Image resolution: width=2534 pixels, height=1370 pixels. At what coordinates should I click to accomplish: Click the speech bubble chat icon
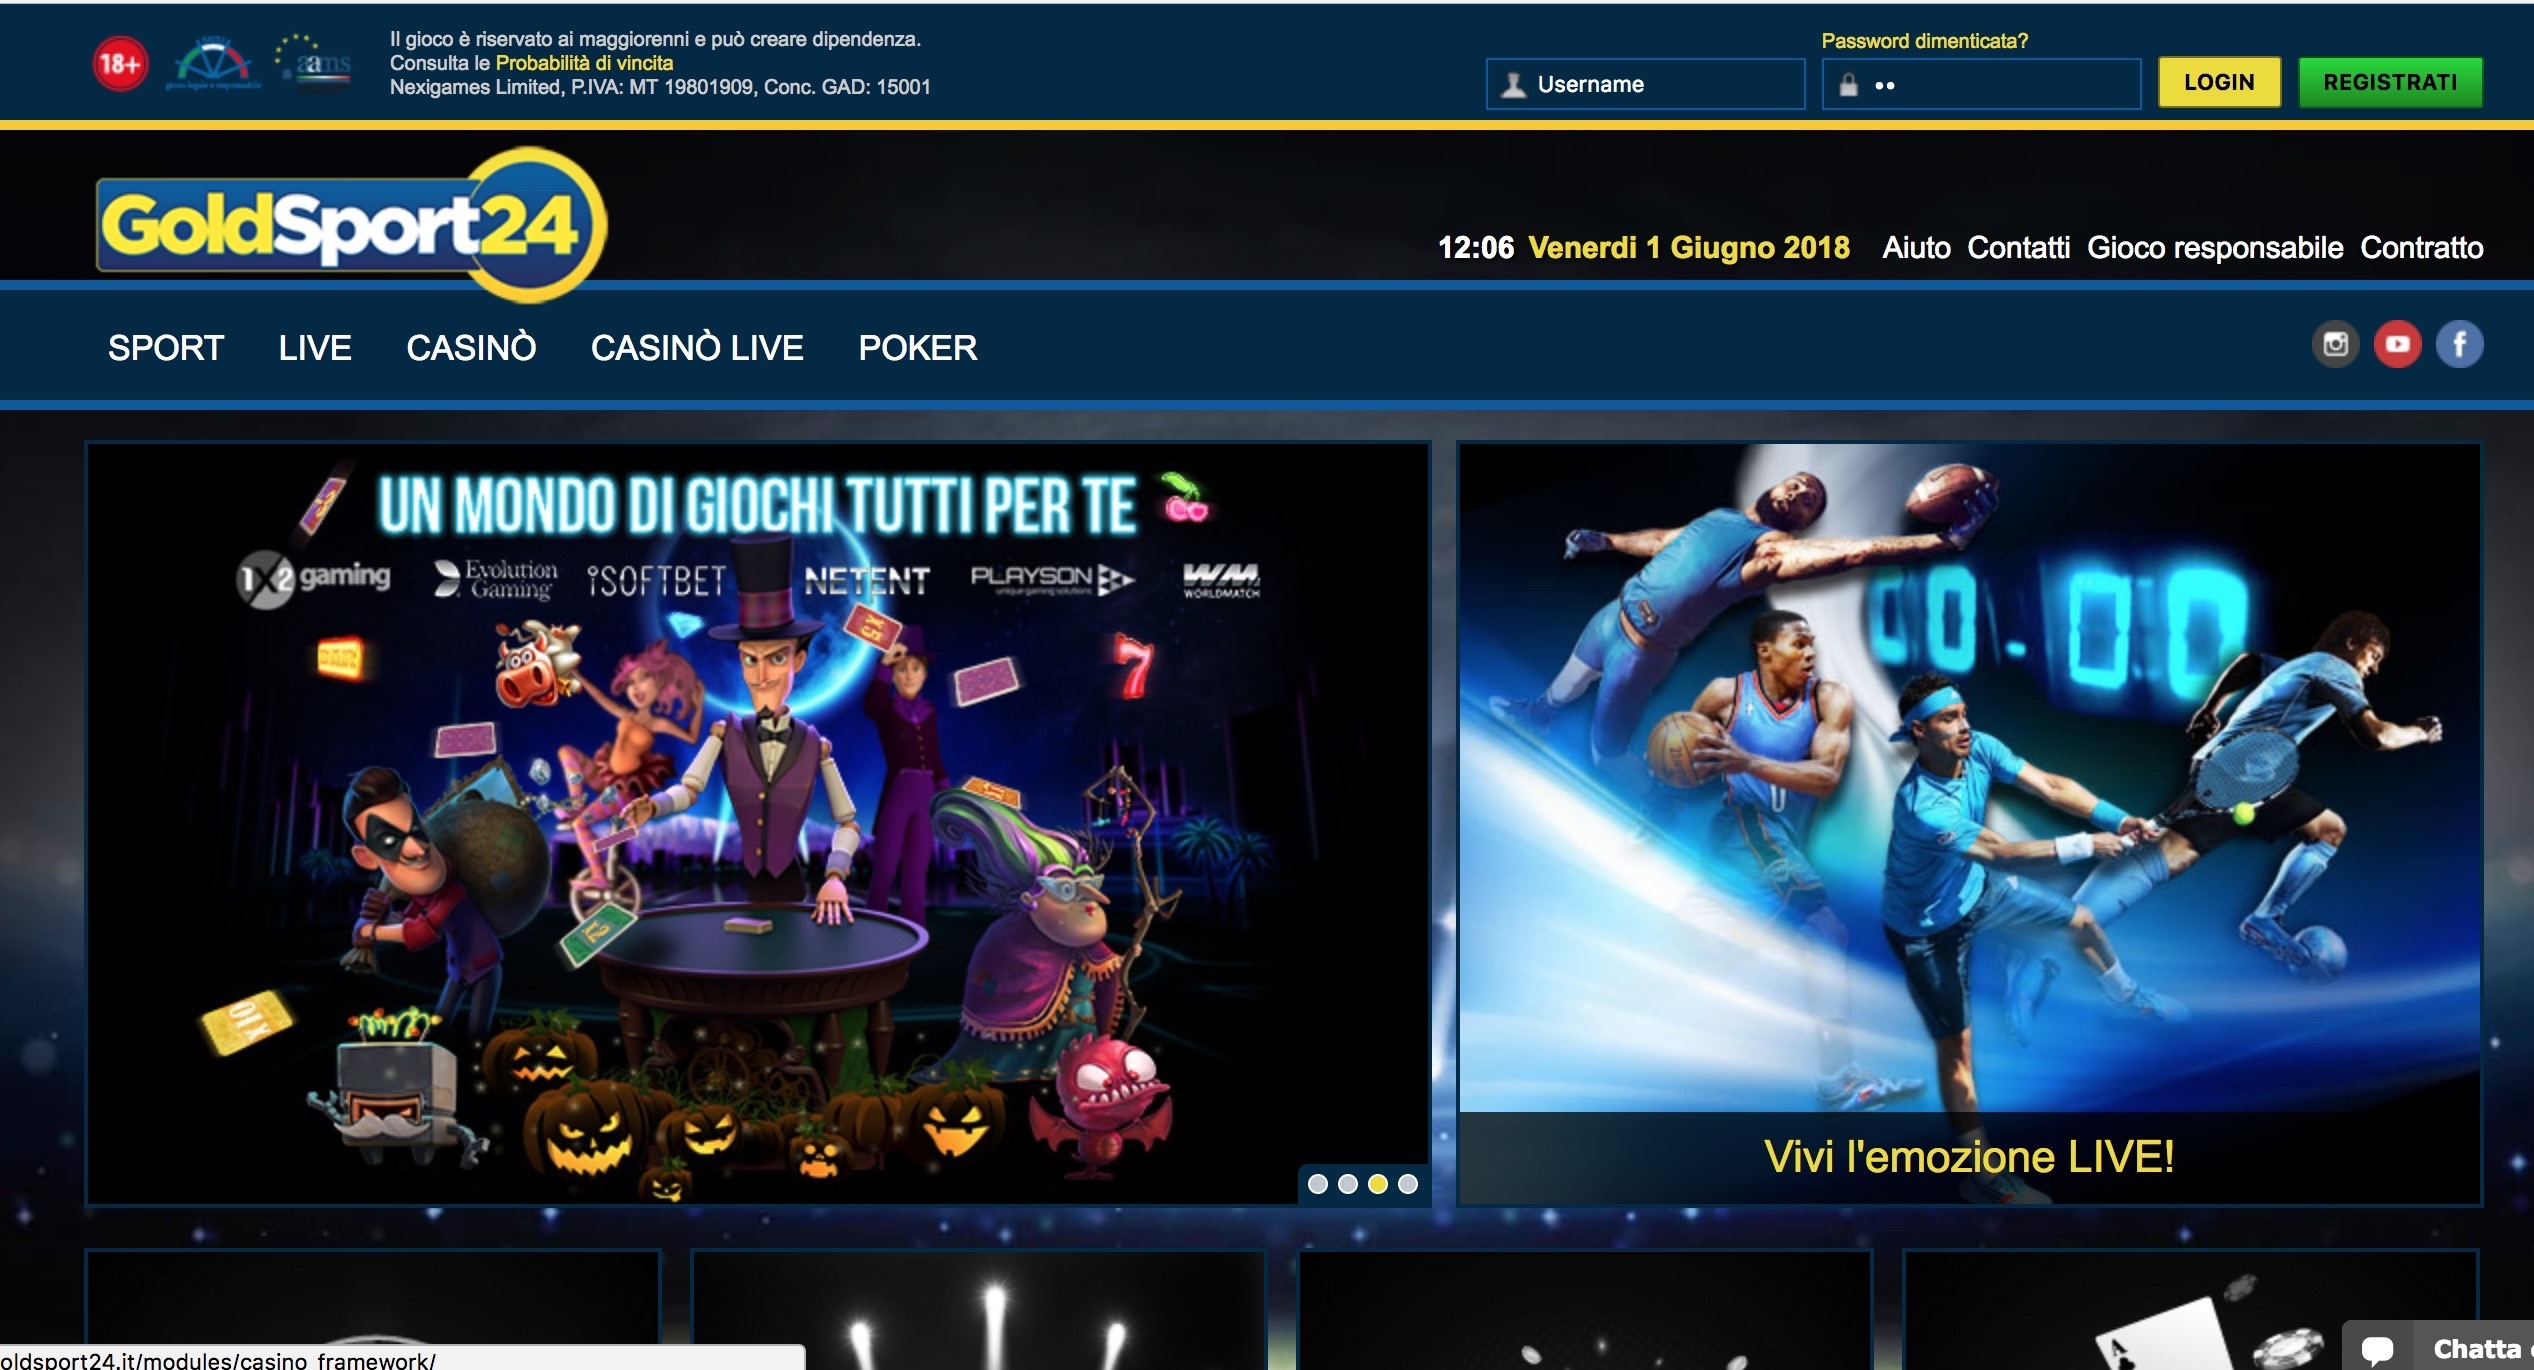point(2377,1349)
